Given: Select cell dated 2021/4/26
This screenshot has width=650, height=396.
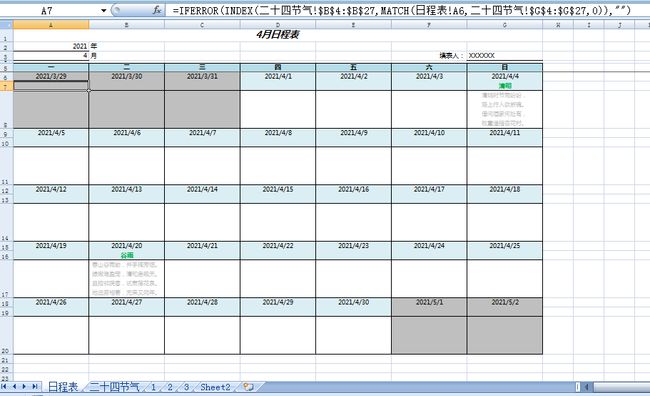Looking at the screenshot, I should (x=51, y=302).
